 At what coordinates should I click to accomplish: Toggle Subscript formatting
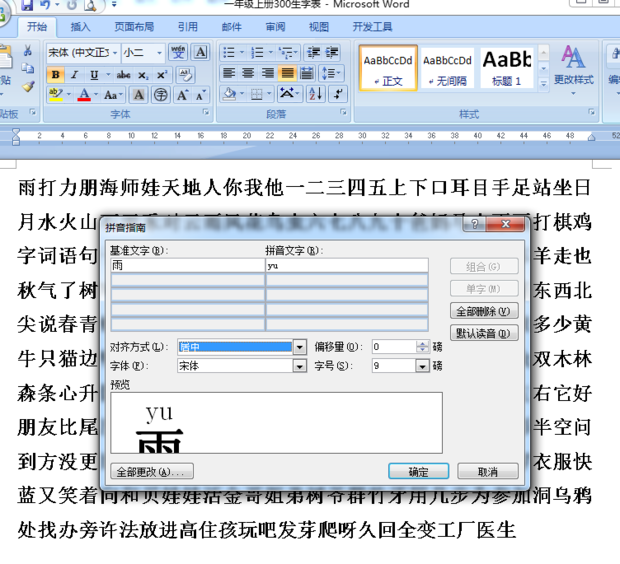[143, 74]
